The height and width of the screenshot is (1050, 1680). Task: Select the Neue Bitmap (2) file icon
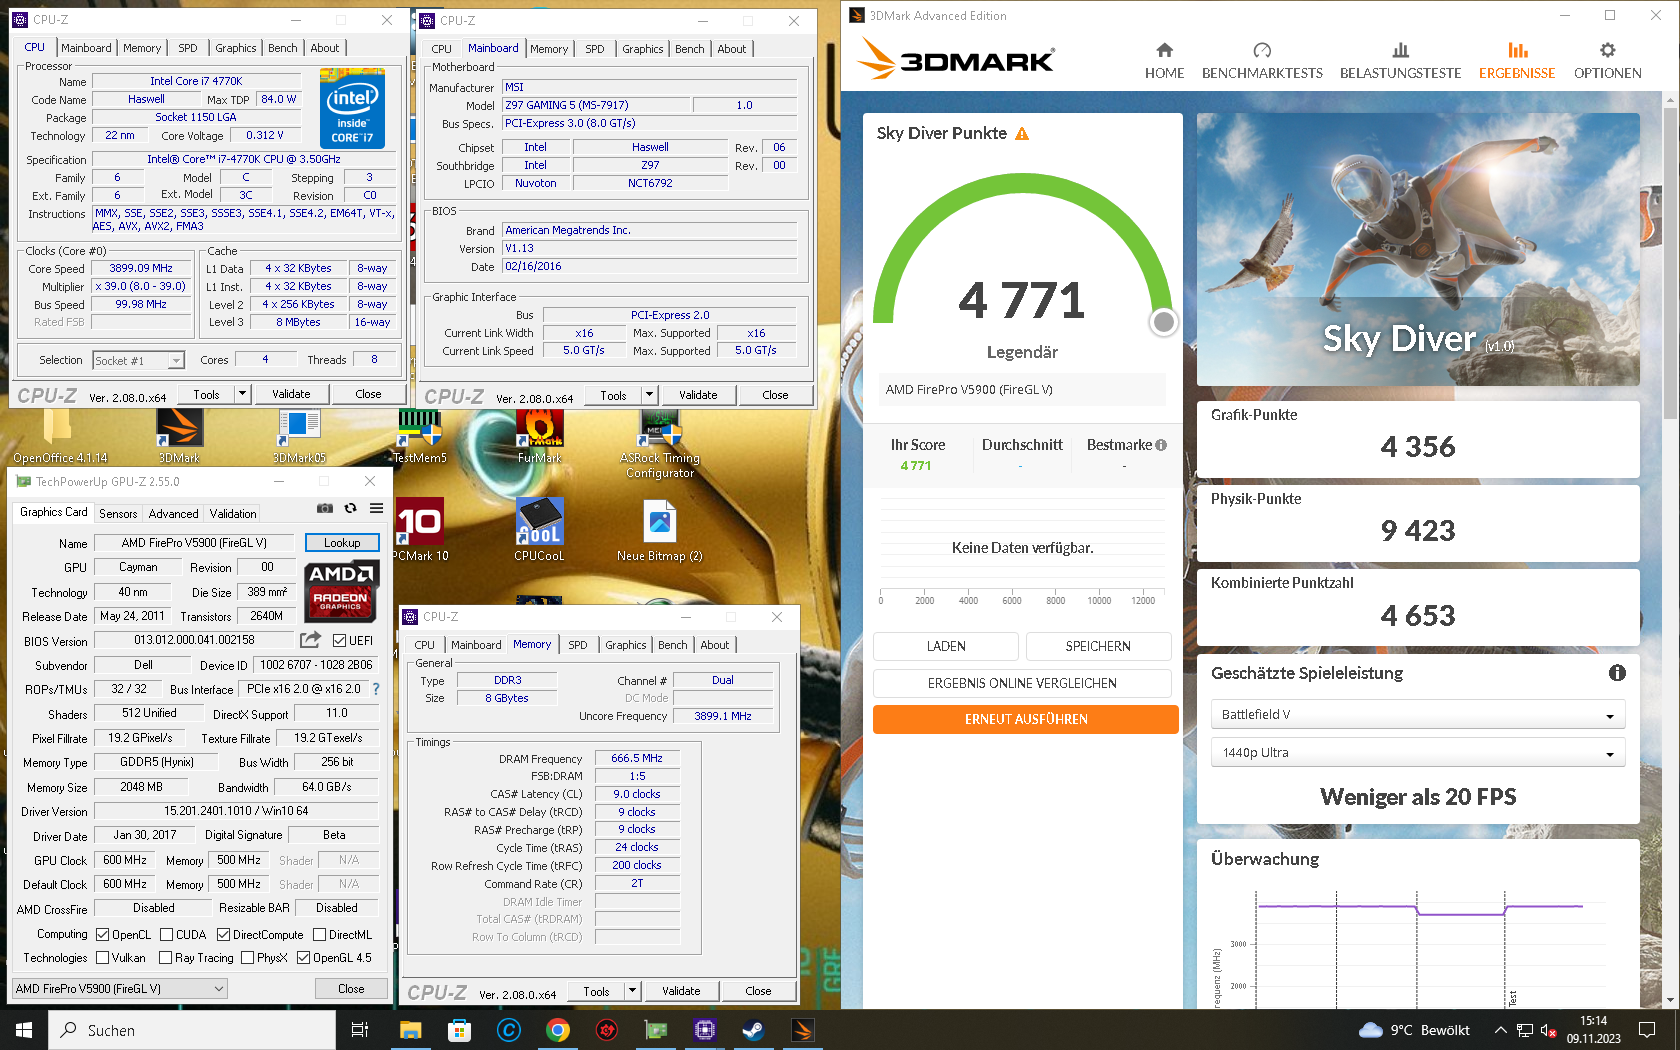coord(660,530)
